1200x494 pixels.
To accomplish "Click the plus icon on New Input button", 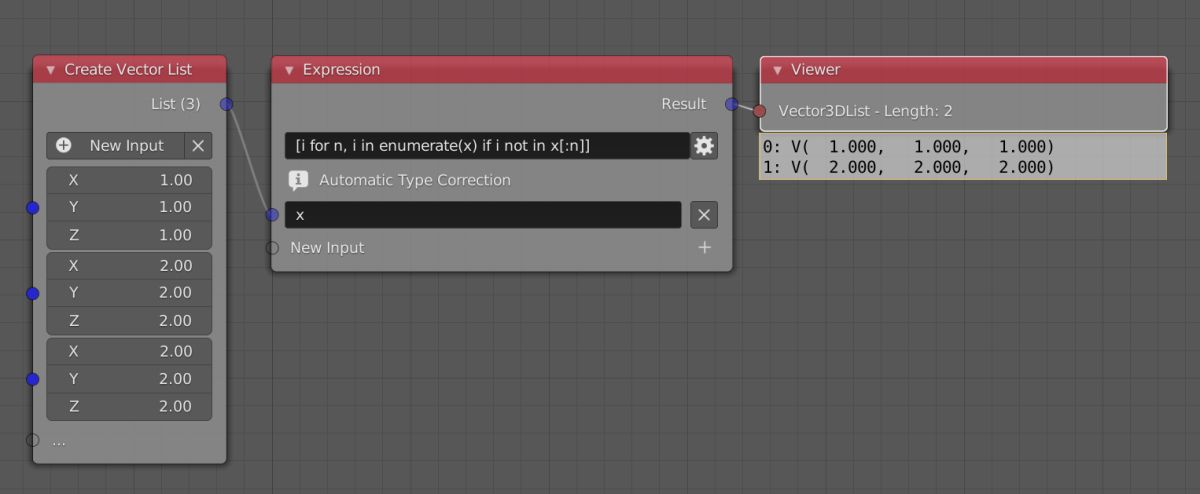I will pyautogui.click(x=64, y=145).
